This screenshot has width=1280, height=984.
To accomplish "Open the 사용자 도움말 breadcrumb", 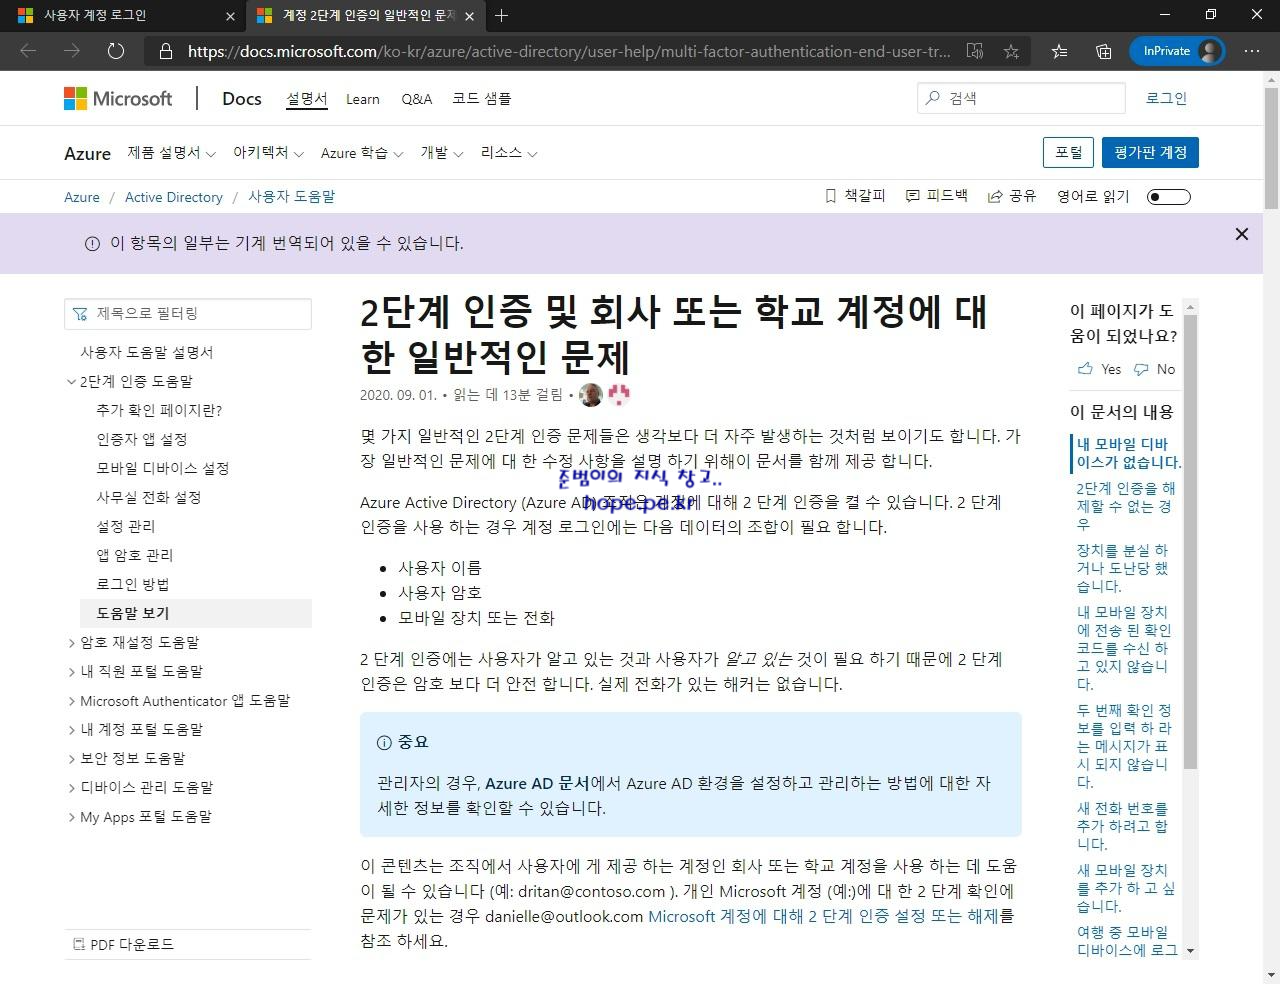I will pyautogui.click(x=292, y=197).
